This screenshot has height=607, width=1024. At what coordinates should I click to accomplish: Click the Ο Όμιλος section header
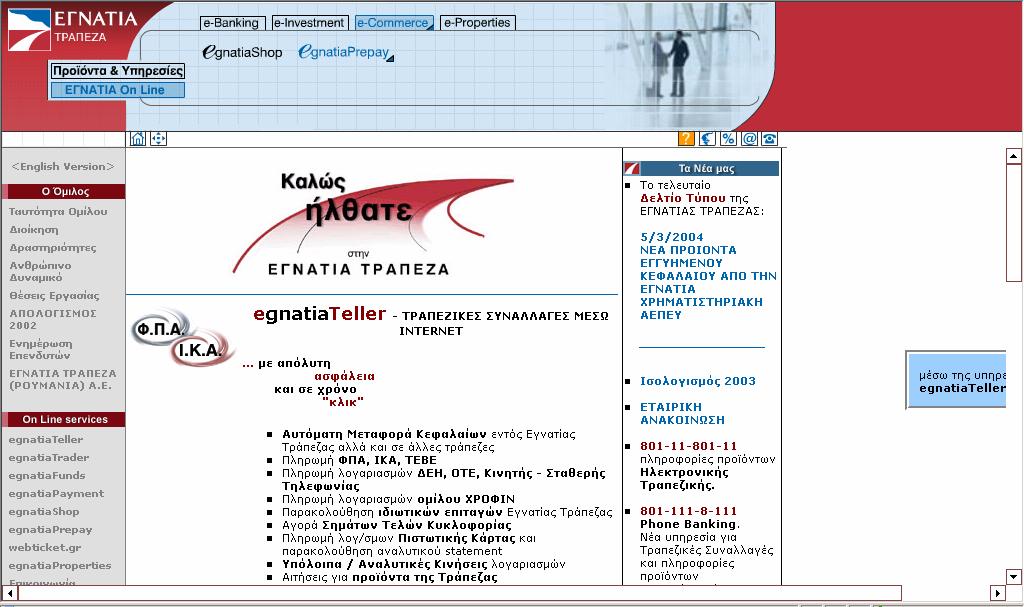click(x=63, y=191)
